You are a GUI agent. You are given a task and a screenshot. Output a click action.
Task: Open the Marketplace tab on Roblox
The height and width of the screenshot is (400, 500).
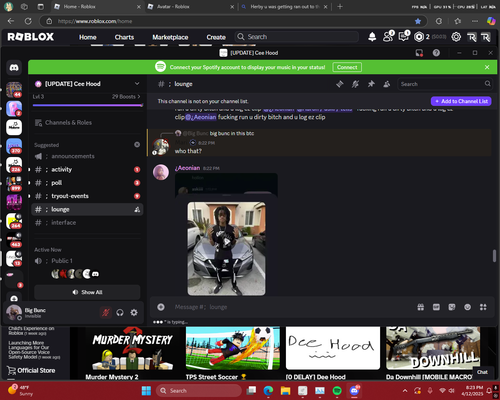(x=170, y=37)
